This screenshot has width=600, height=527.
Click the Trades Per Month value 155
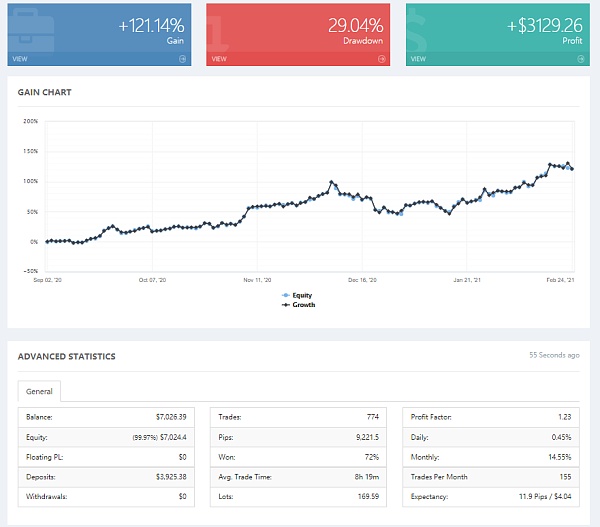tap(565, 477)
